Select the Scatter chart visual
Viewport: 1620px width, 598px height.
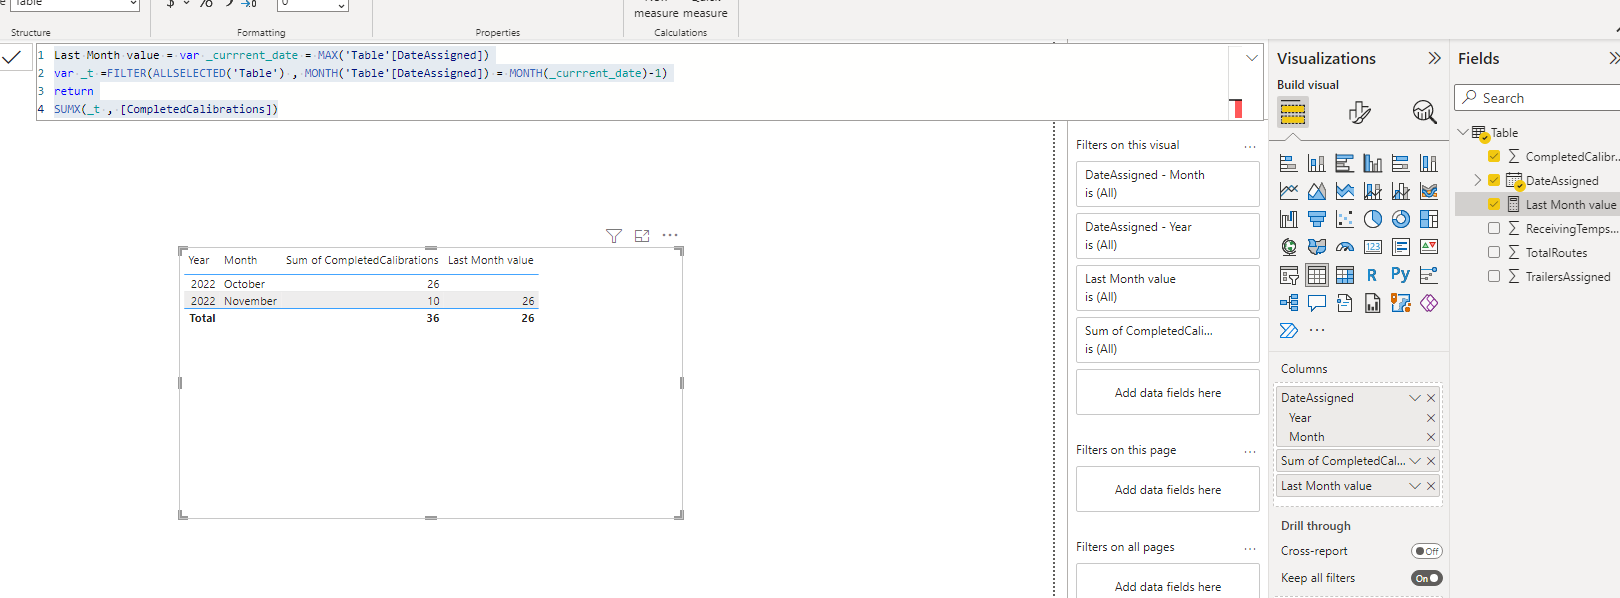coord(1344,219)
